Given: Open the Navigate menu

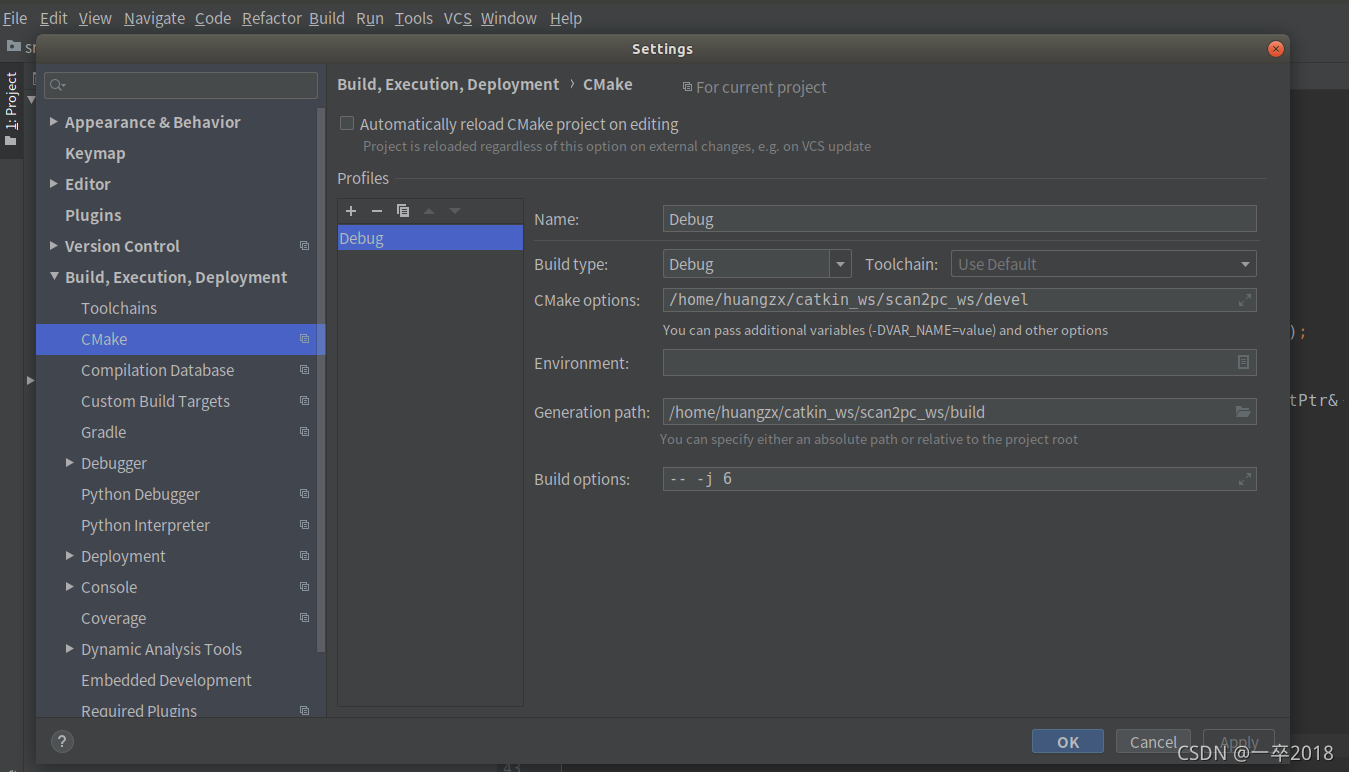Looking at the screenshot, I should click(154, 18).
